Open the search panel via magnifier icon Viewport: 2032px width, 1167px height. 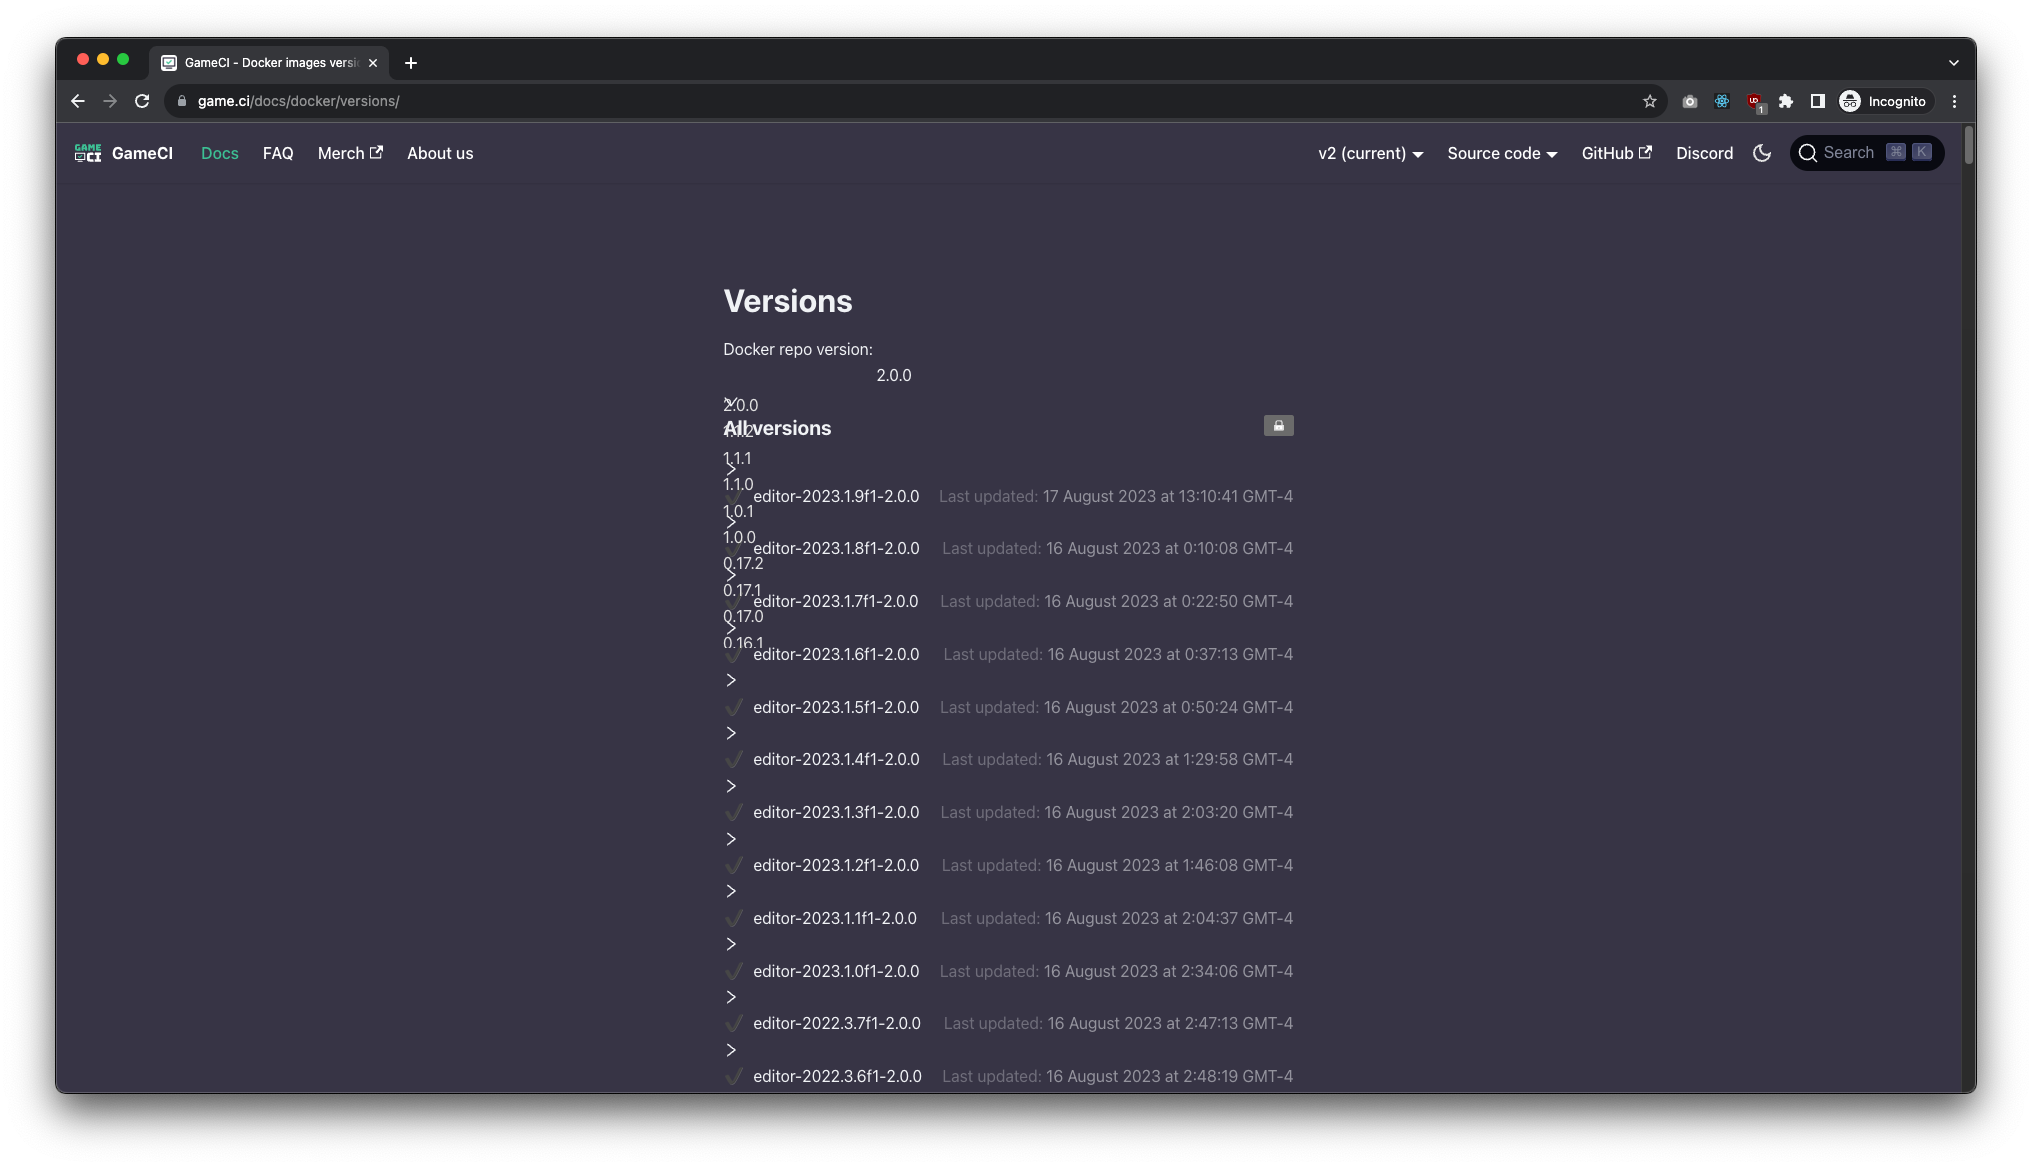coord(1808,152)
